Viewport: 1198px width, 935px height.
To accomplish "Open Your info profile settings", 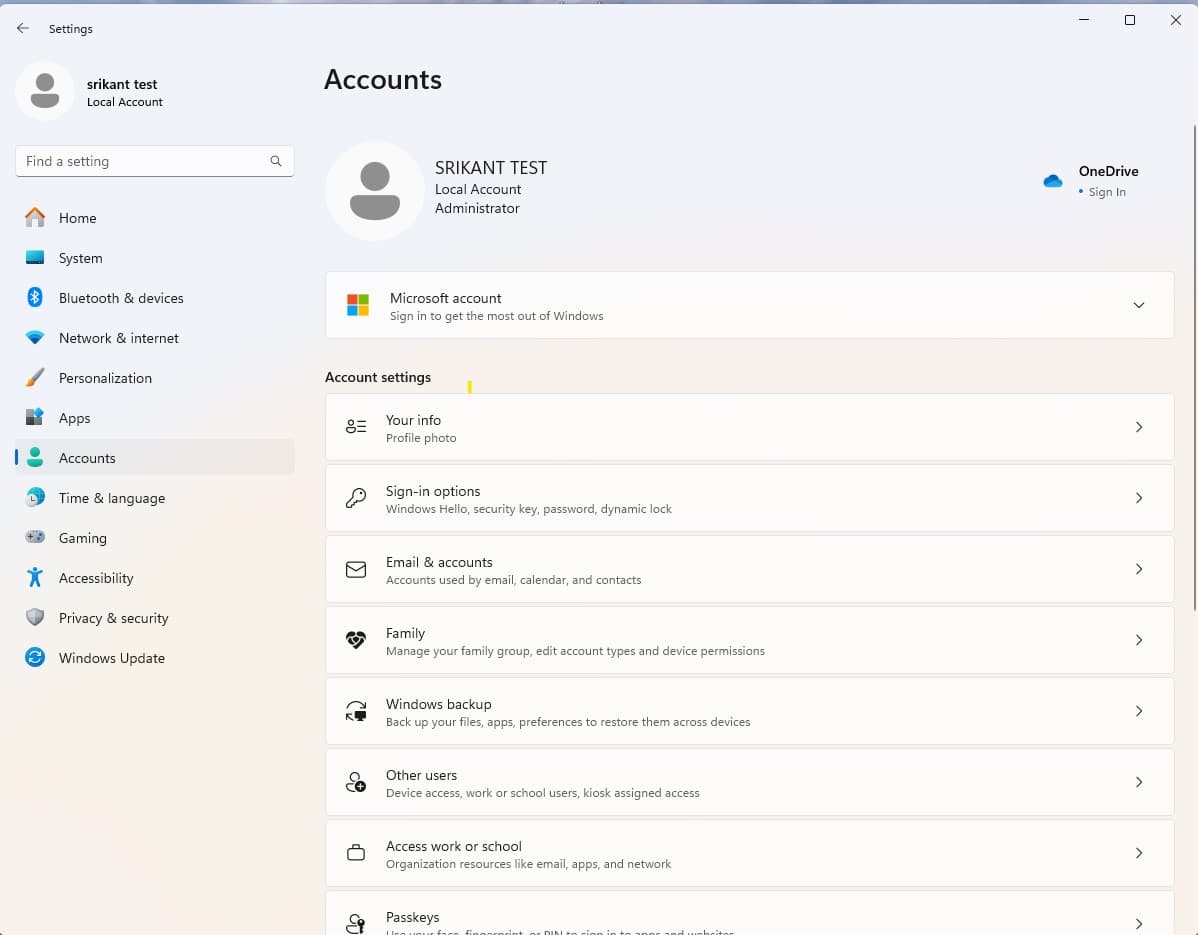I will pos(750,427).
